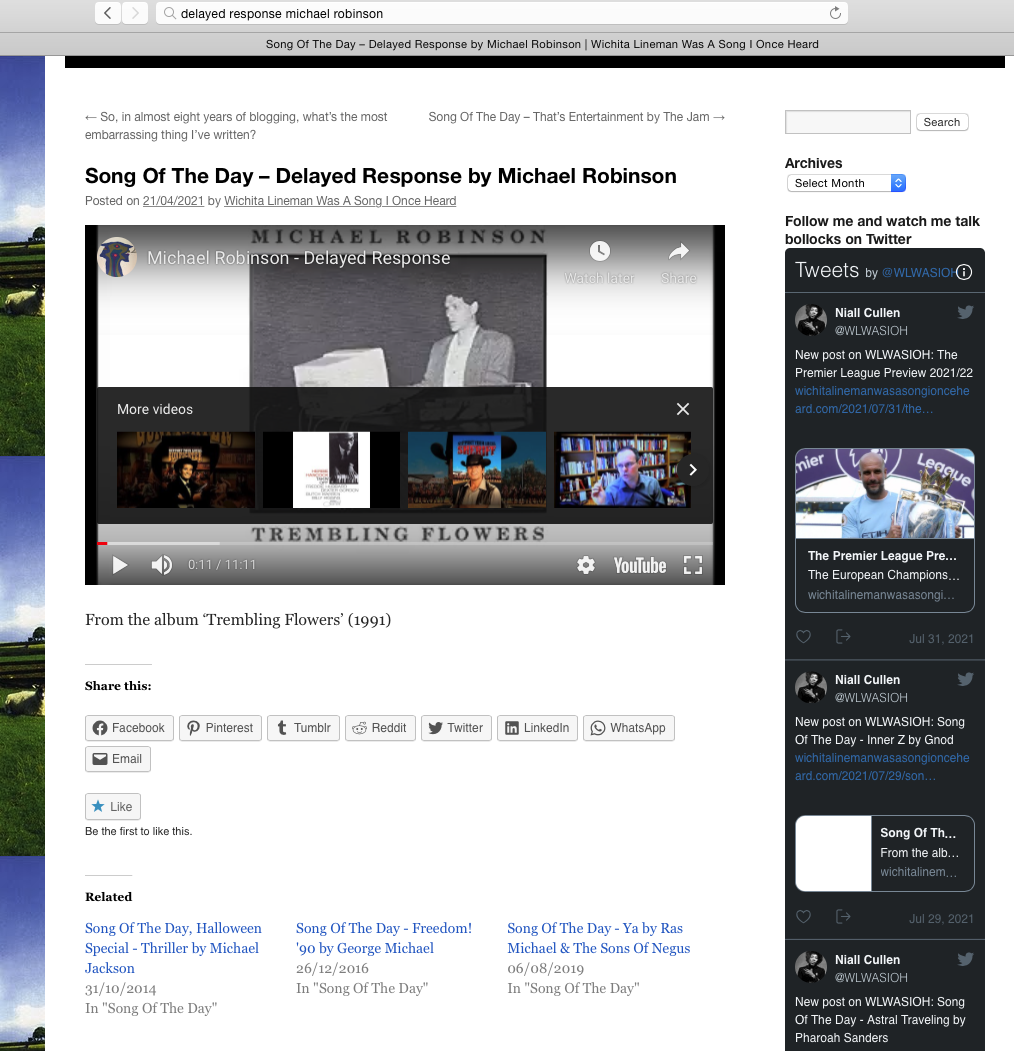This screenshot has width=1014, height=1051.
Task: Share the post on LinkedIn
Action: click(537, 728)
